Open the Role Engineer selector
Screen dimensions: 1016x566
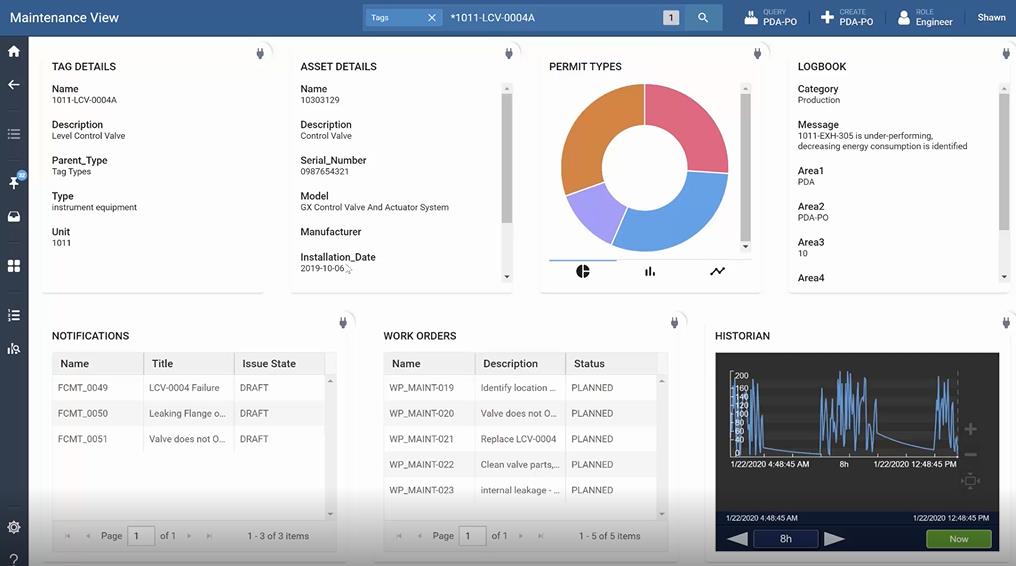tap(925, 17)
